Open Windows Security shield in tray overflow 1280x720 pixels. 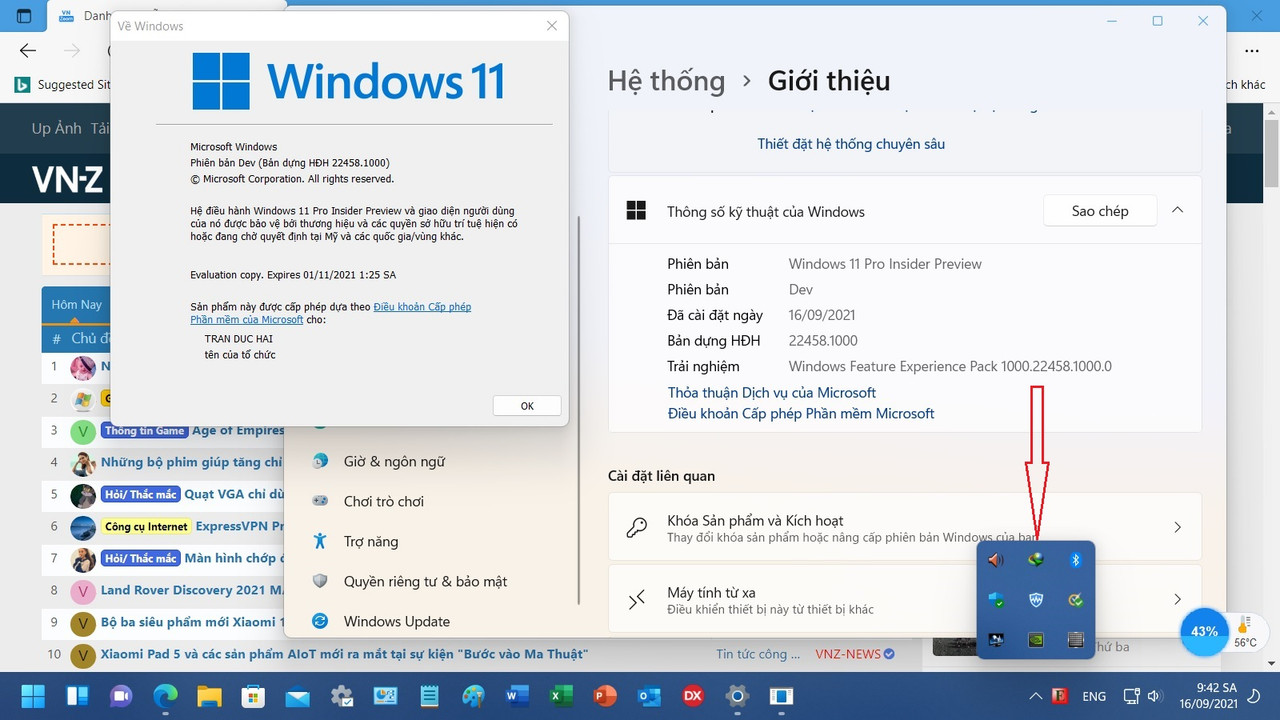pyautogui.click(x=995, y=600)
